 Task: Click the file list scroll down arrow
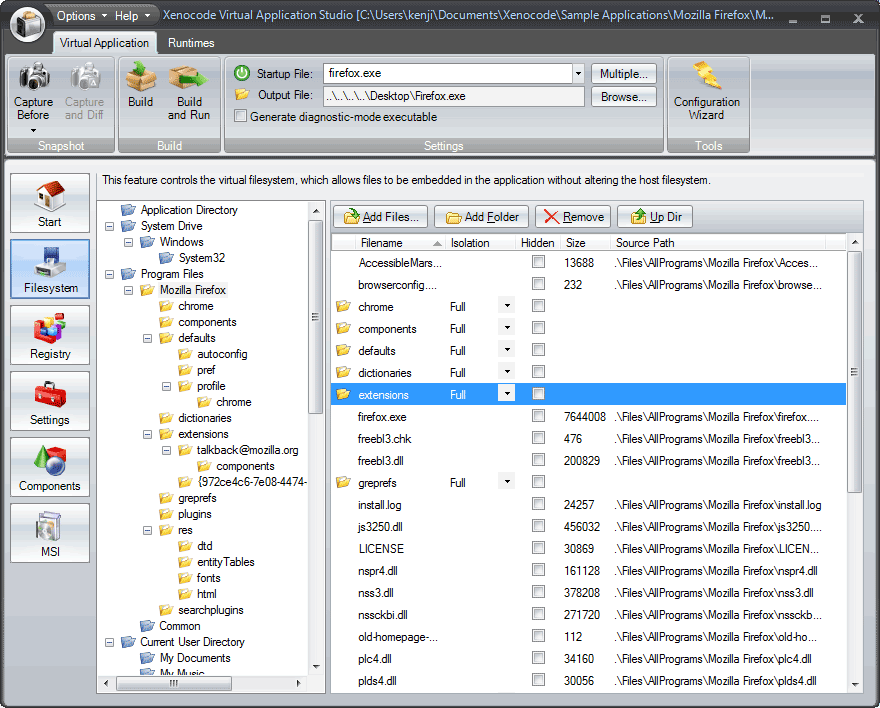click(x=854, y=684)
